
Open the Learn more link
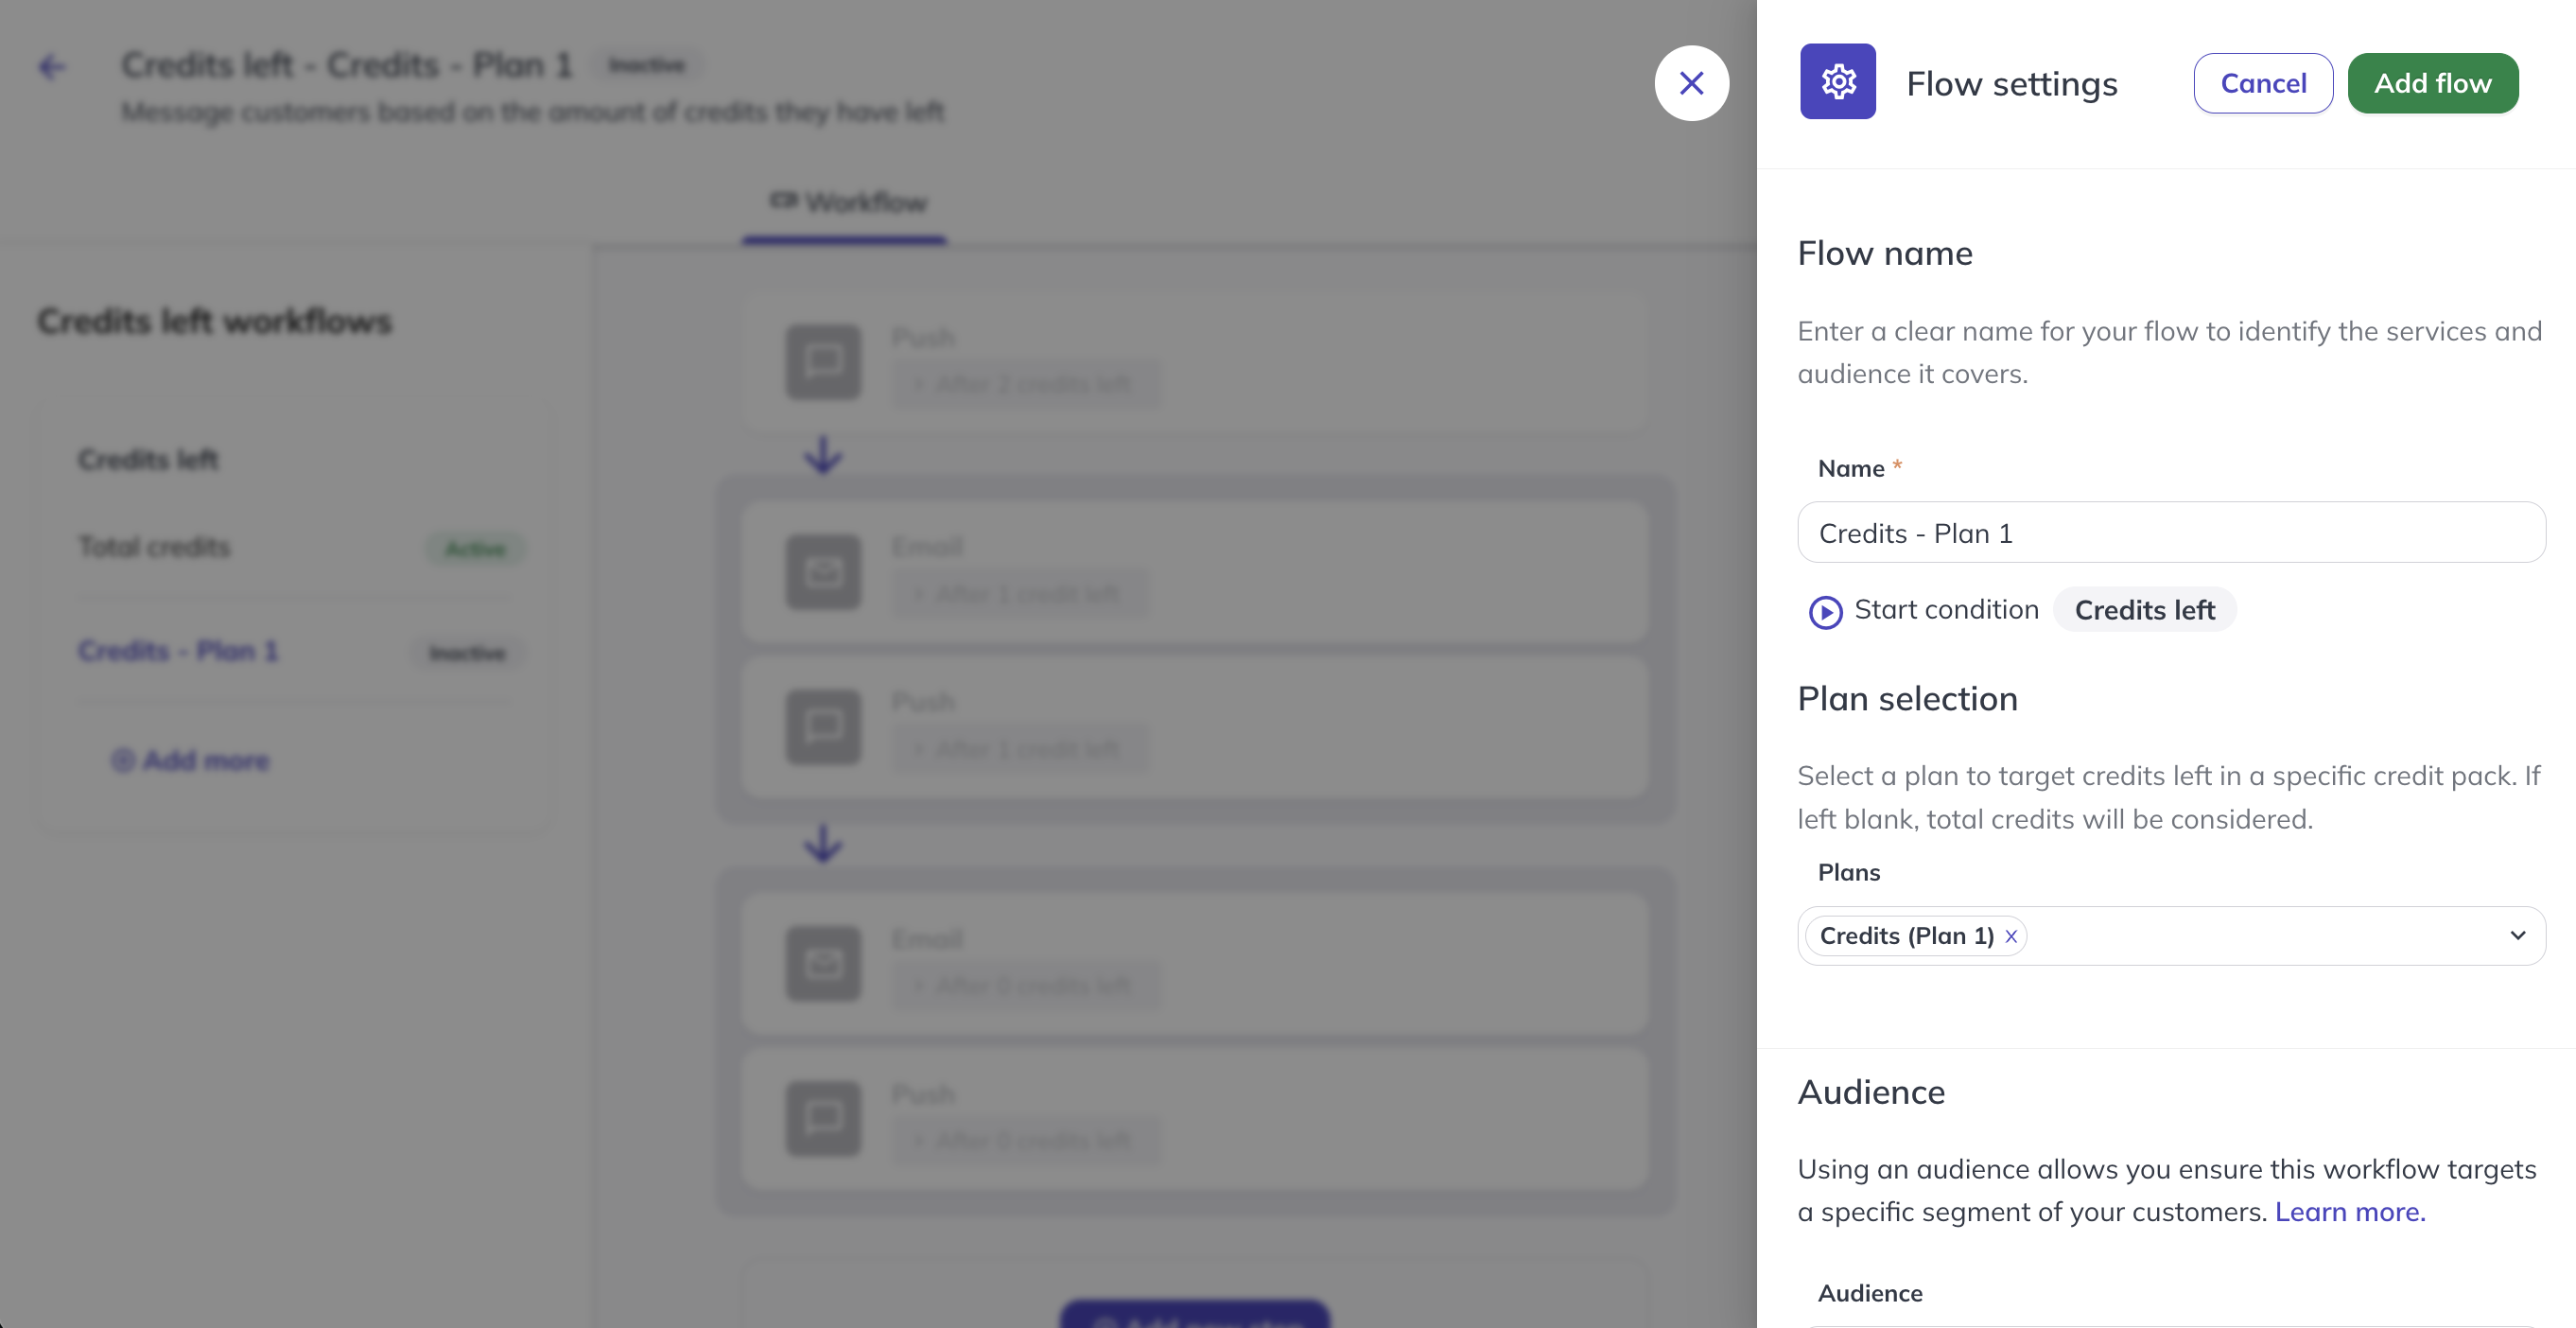click(2350, 1211)
